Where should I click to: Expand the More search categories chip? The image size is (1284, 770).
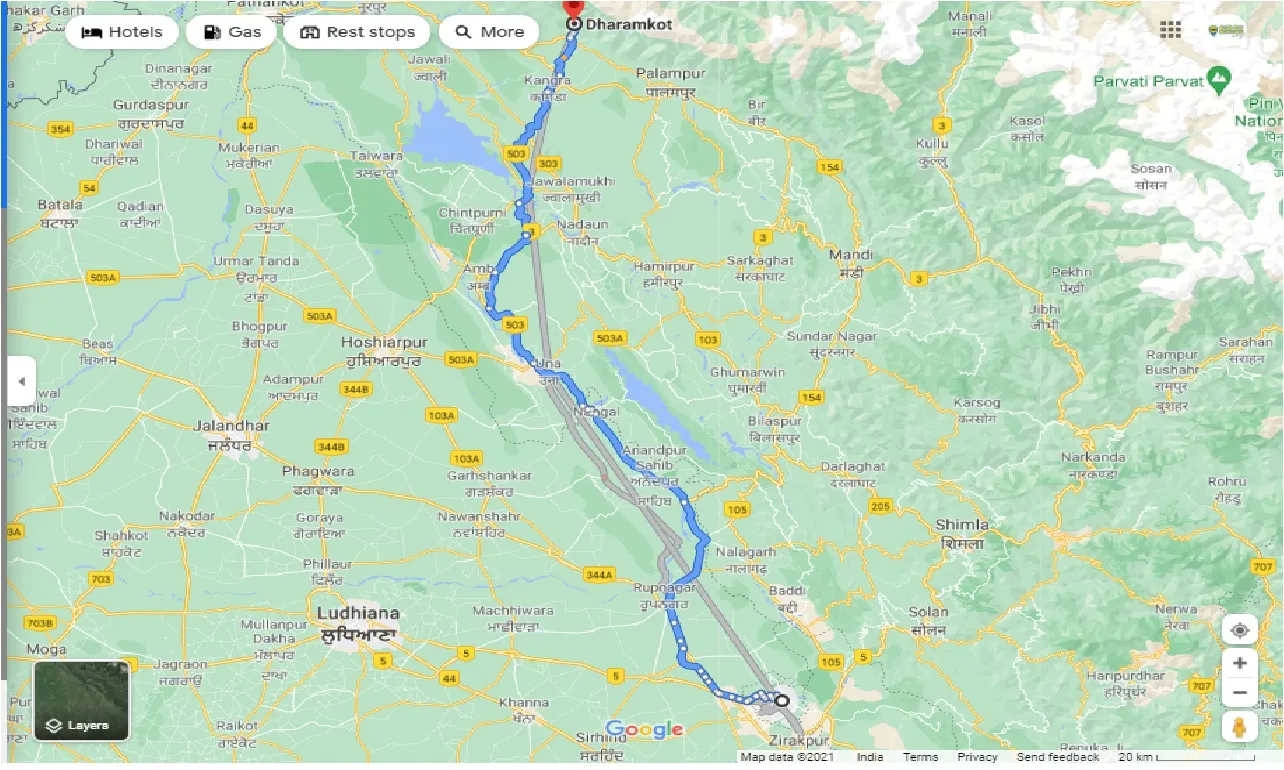pyautogui.click(x=488, y=32)
